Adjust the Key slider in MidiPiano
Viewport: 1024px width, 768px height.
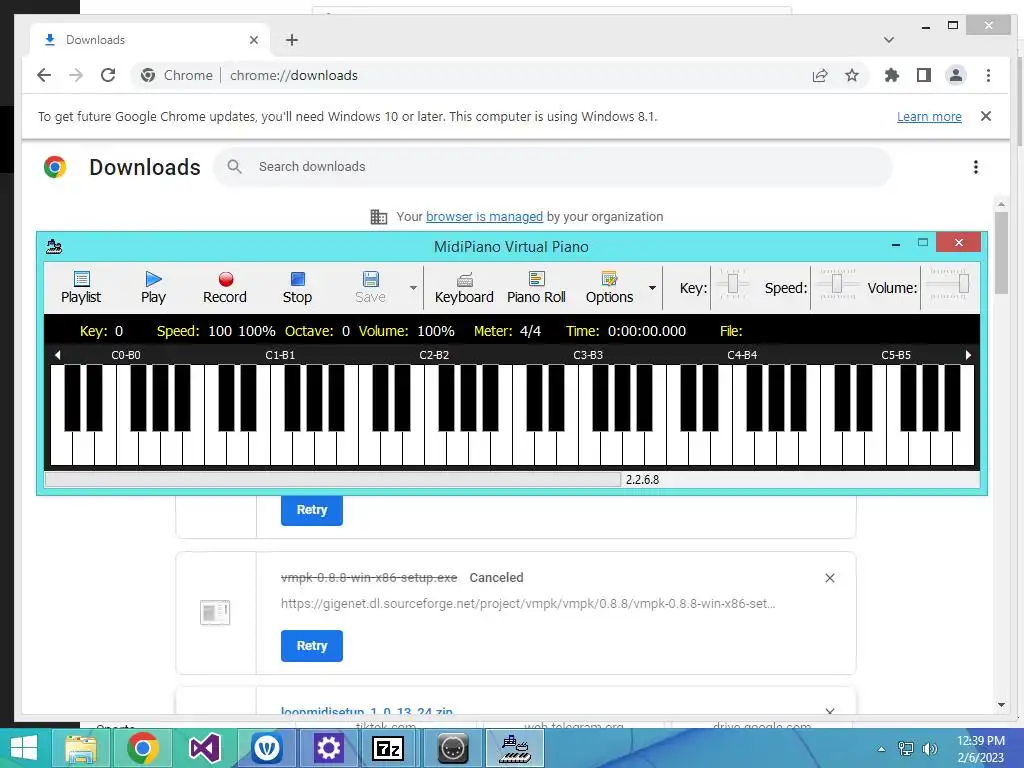(x=733, y=284)
